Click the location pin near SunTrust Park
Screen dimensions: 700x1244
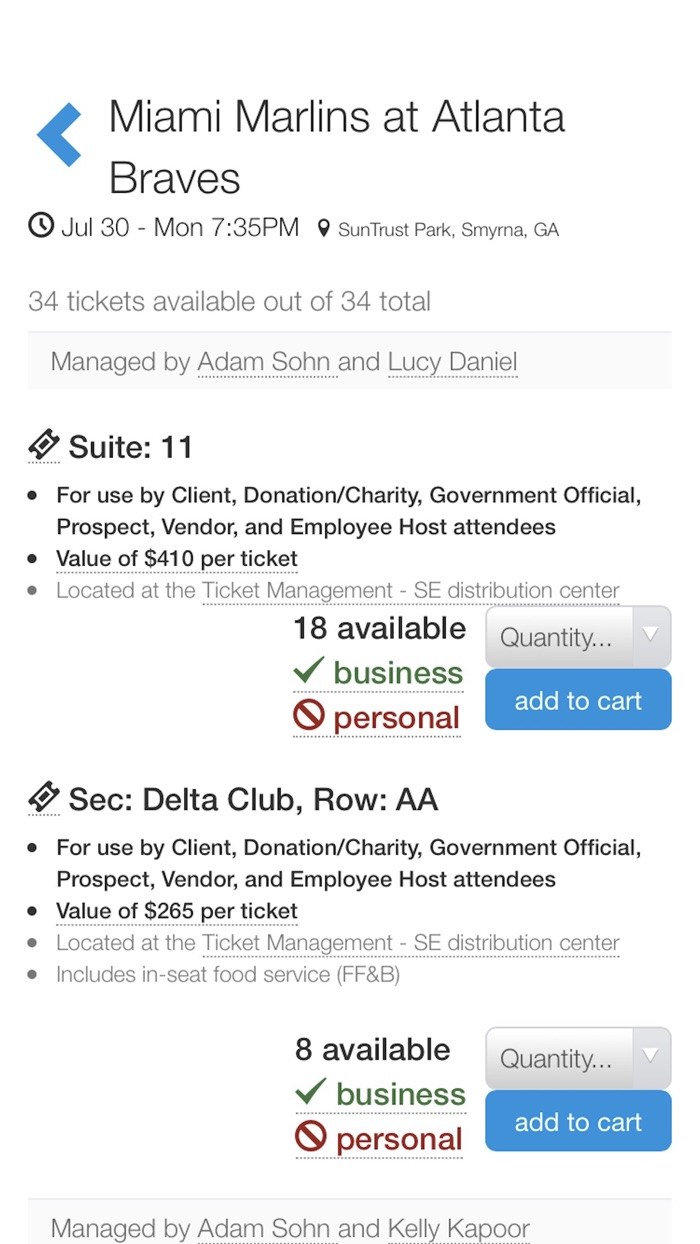(x=322, y=227)
